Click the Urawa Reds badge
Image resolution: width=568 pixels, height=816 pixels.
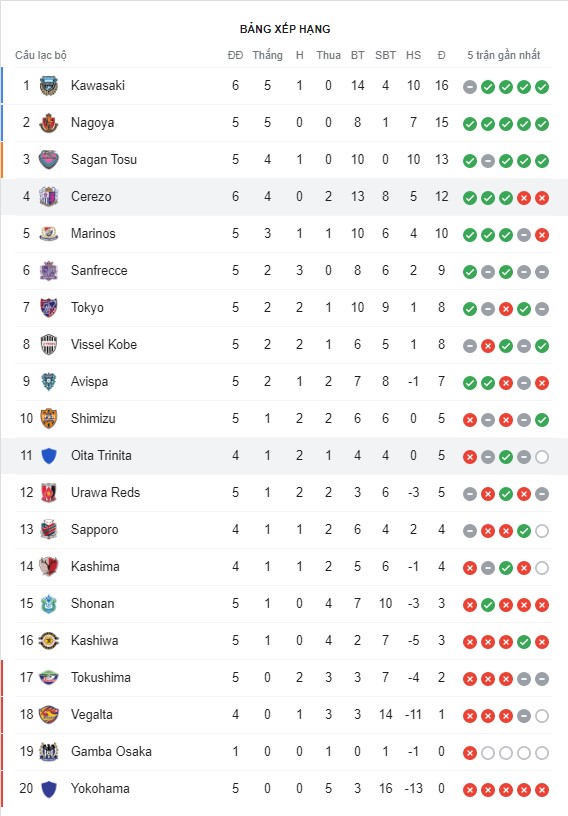click(49, 493)
